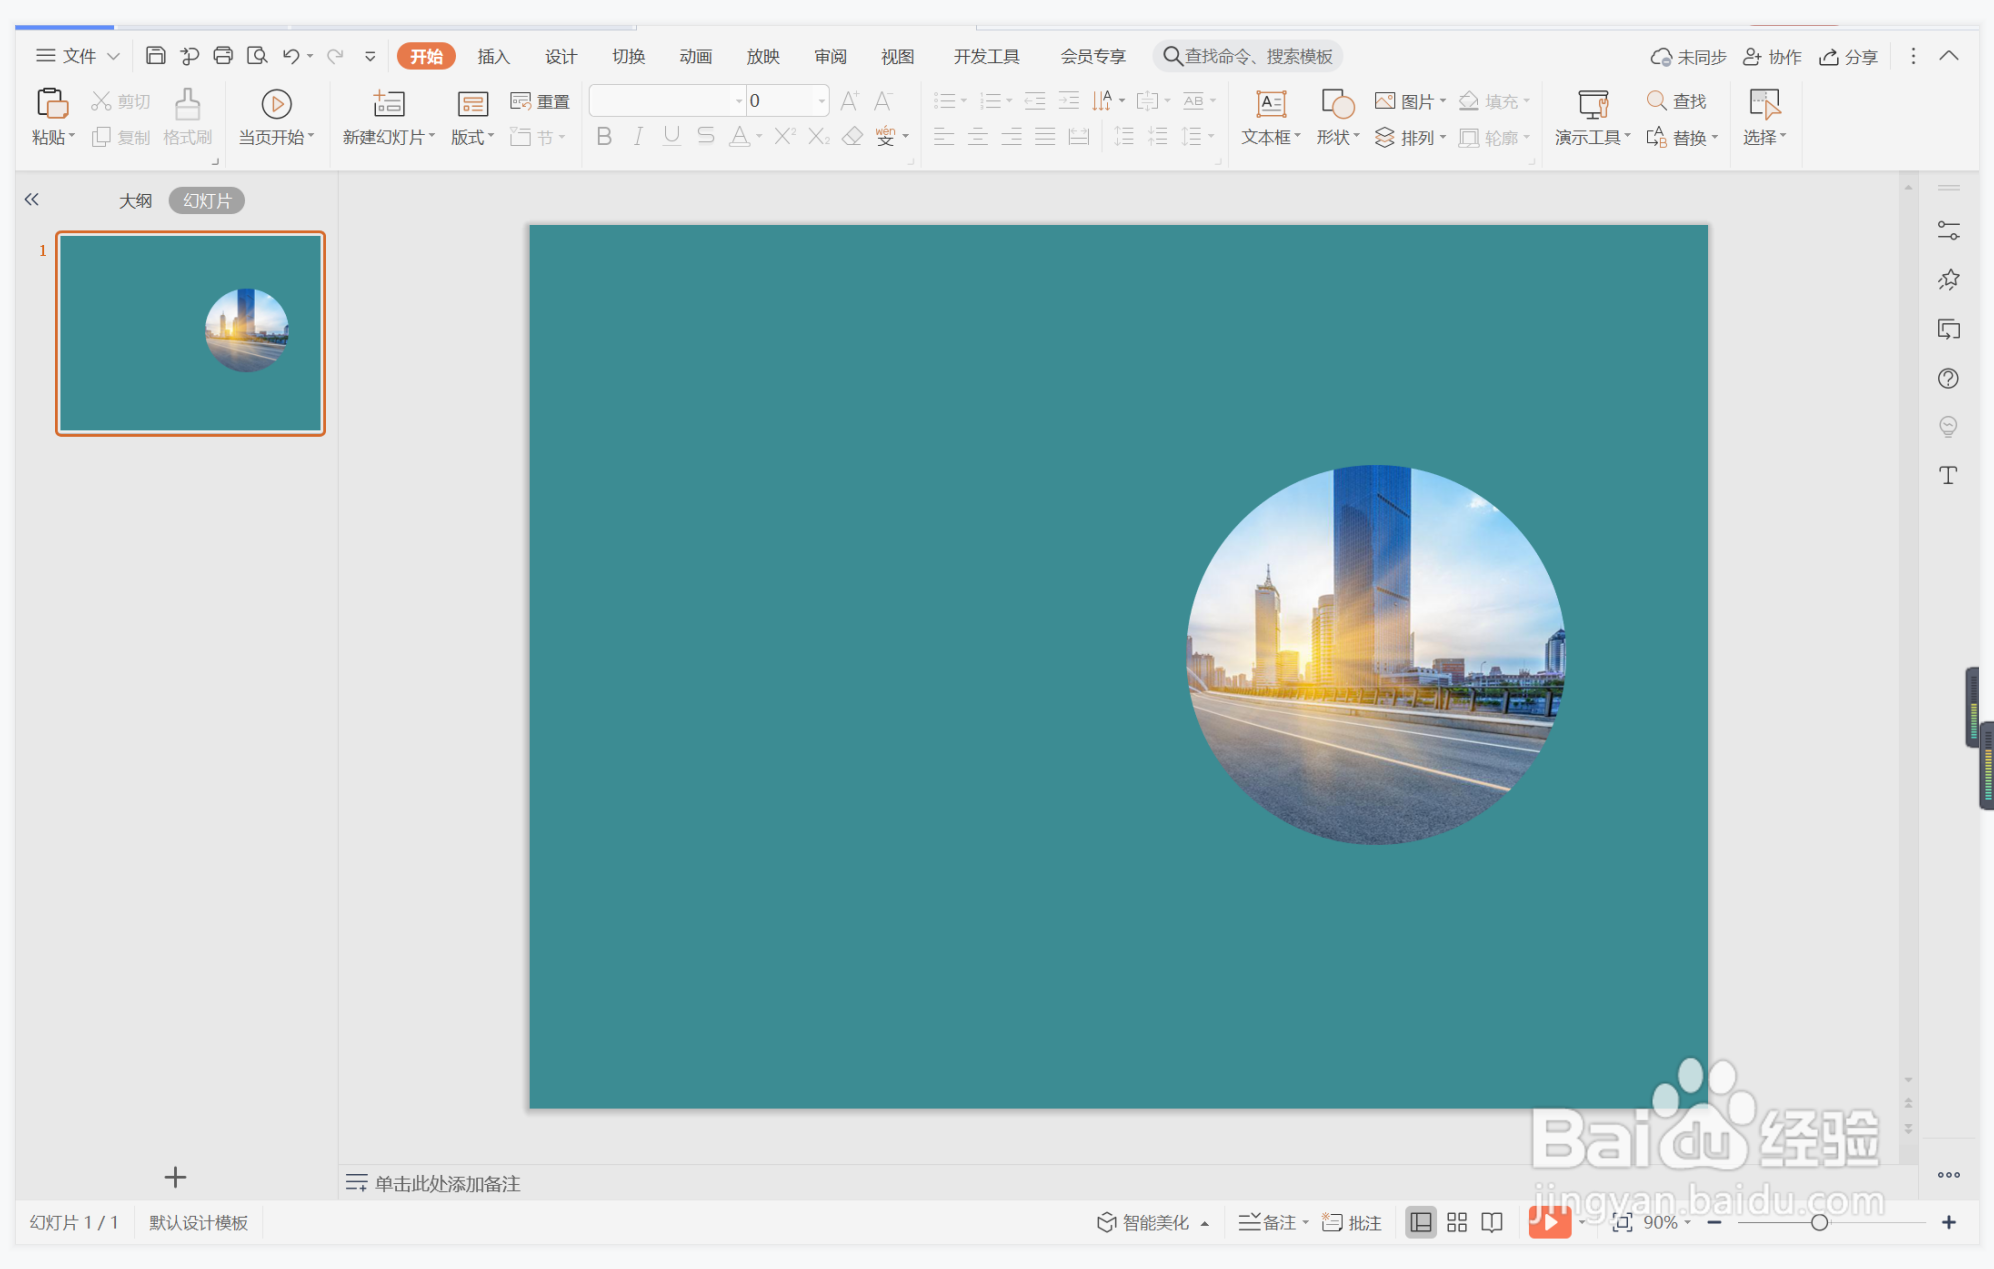
Task: Click the fit-to-window zoom icon
Action: [1622, 1222]
